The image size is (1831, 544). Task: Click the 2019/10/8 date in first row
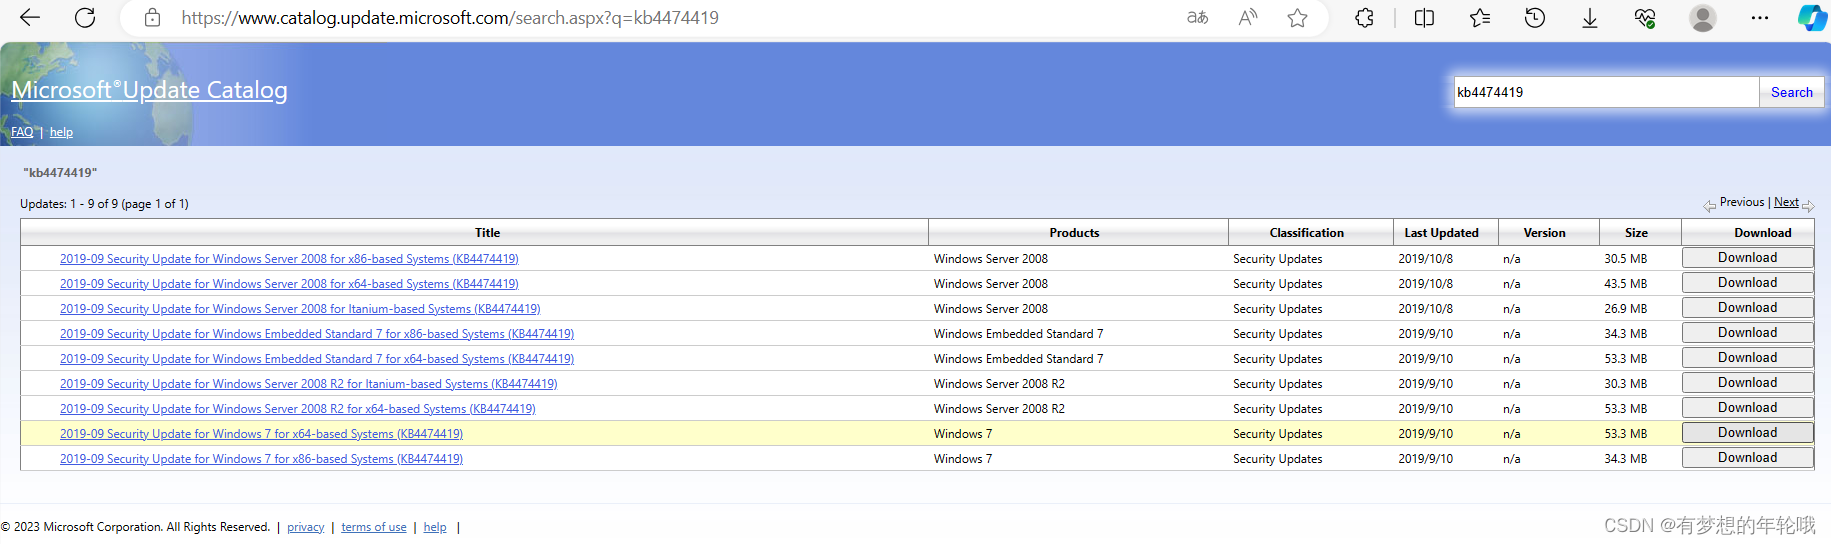coord(1425,259)
